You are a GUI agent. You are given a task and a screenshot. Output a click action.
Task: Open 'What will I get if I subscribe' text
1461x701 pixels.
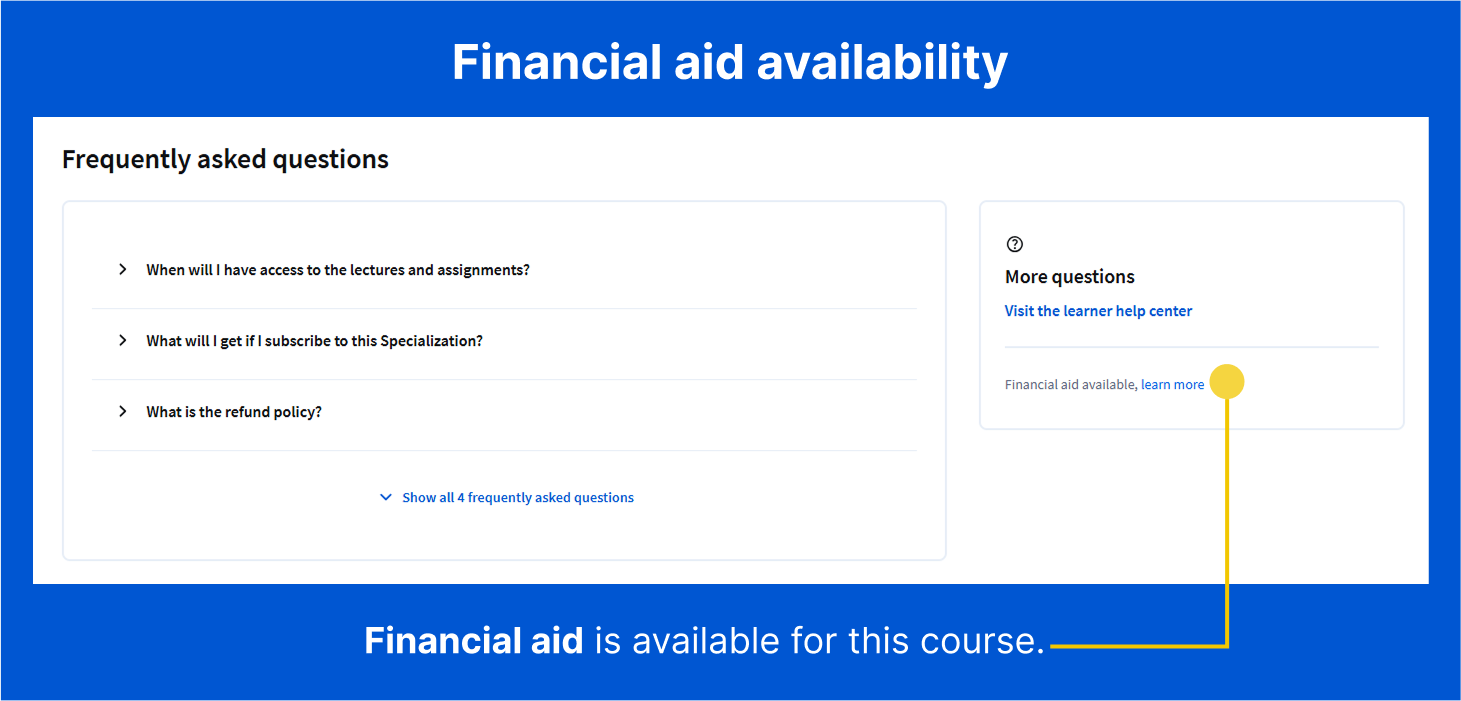click(314, 341)
